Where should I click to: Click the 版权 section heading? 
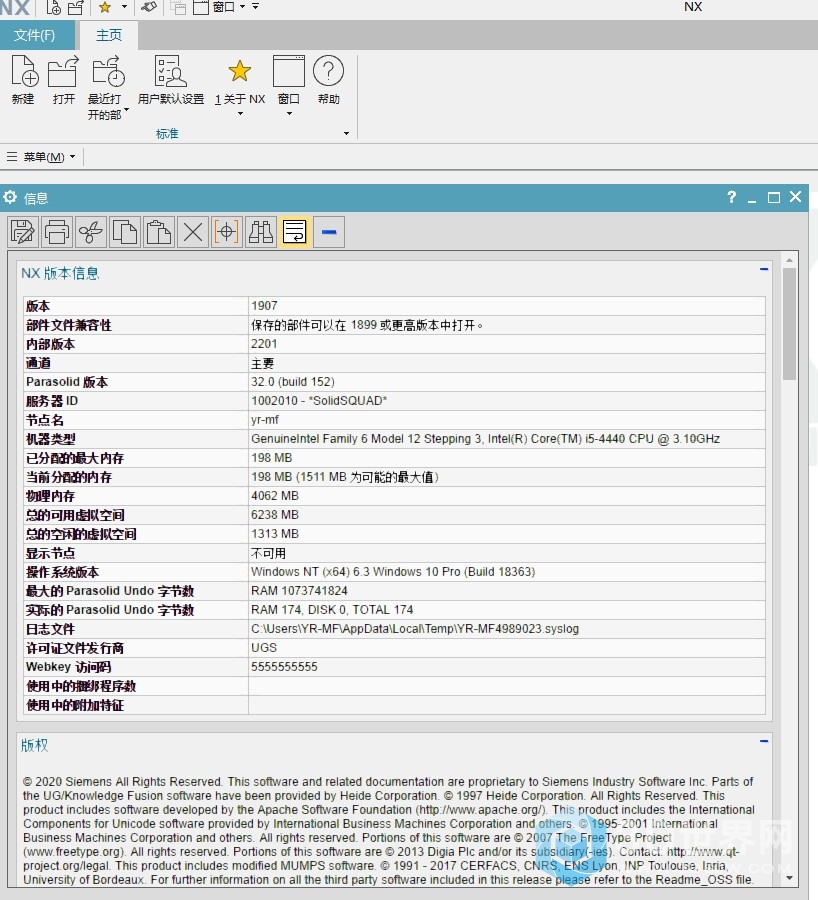[34, 745]
